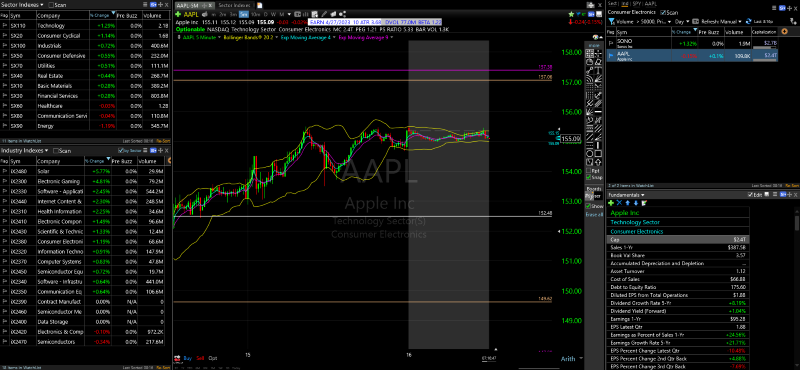Viewport: 800px width, 370px height.
Task: Open Sector Indexes panel menu icon
Action: [x=145, y=5]
